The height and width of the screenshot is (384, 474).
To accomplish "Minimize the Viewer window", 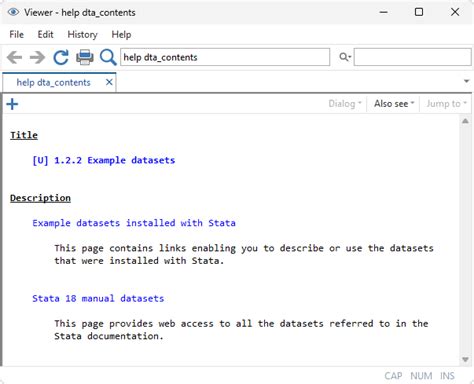I will (384, 12).
